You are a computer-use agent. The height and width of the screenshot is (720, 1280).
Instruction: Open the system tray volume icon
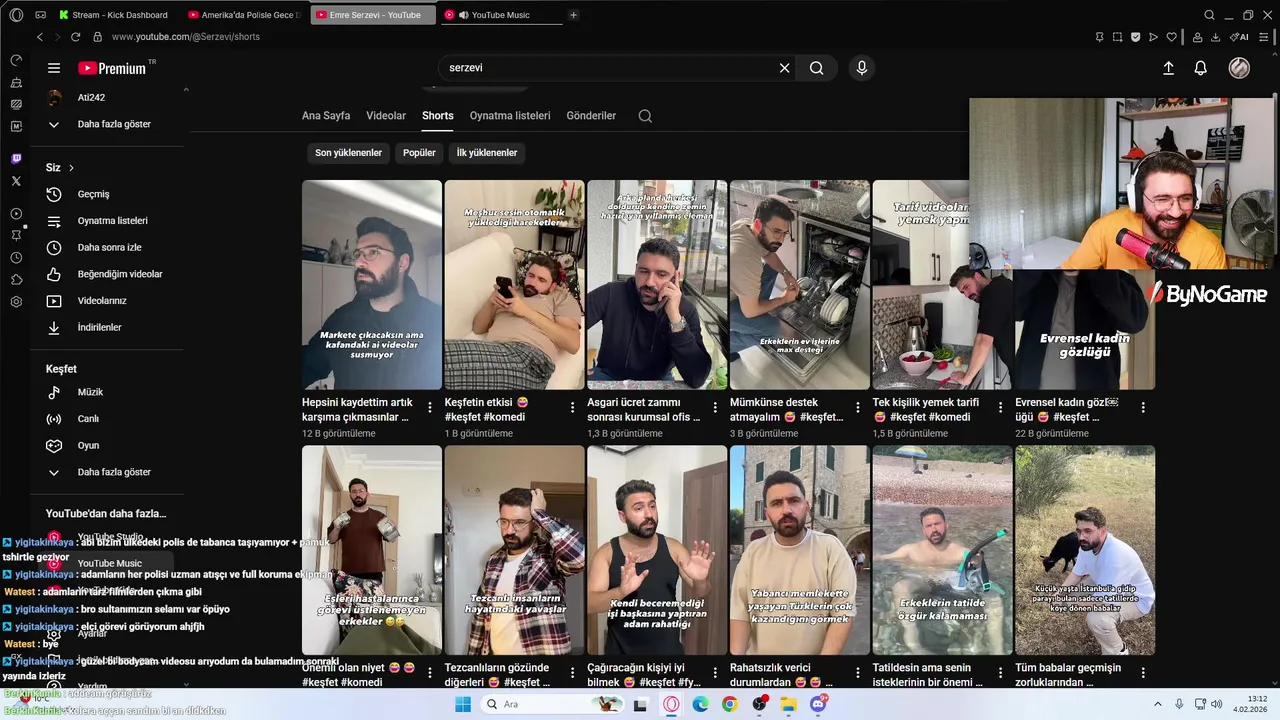[x=1216, y=704]
